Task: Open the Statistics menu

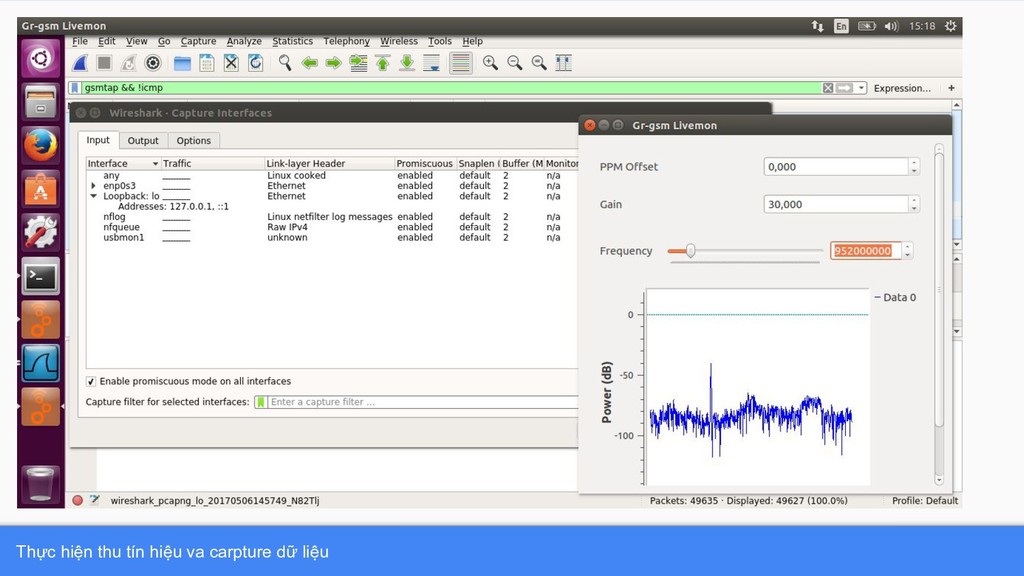Action: (292, 41)
